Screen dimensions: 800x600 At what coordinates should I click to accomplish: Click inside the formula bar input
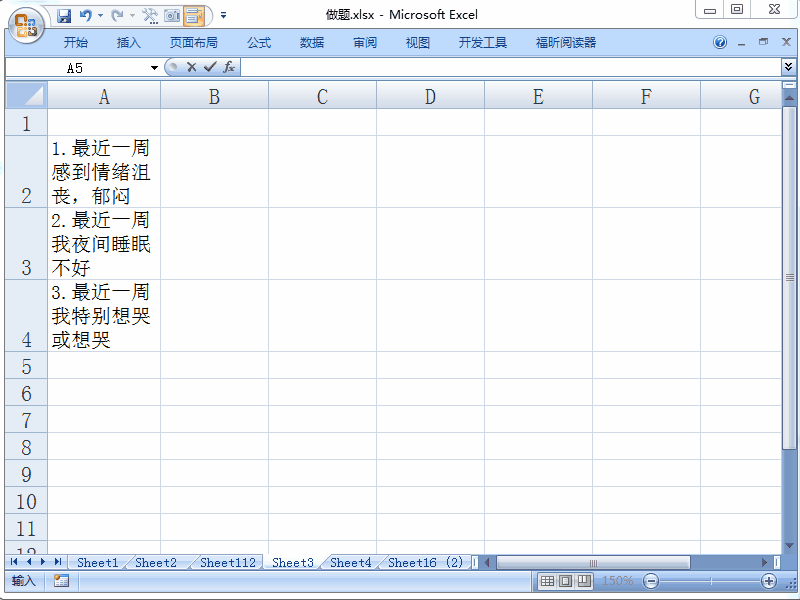[510, 68]
